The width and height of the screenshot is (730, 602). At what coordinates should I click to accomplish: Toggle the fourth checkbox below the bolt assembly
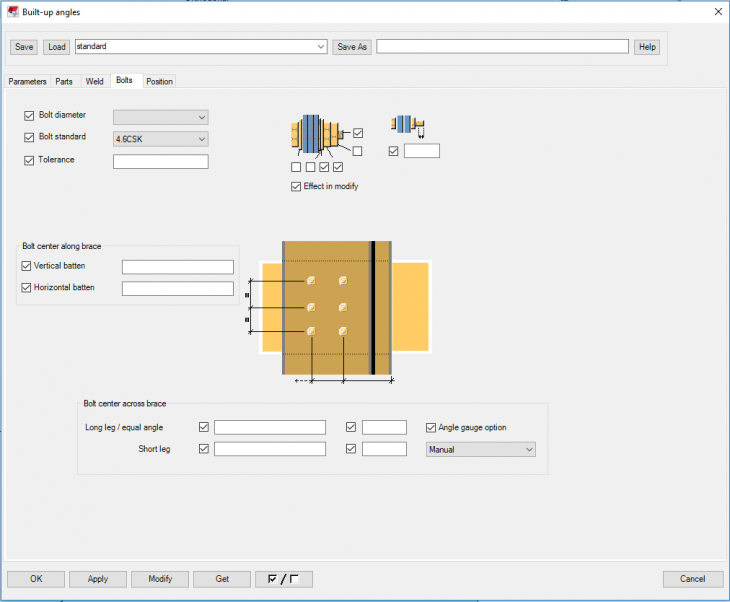point(338,167)
